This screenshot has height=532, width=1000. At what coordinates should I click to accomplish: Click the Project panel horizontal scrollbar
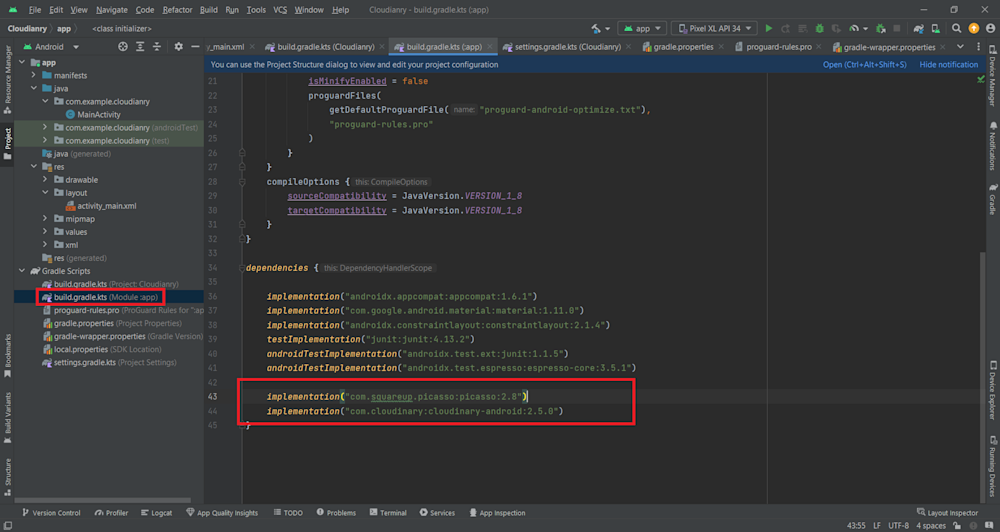[103, 501]
